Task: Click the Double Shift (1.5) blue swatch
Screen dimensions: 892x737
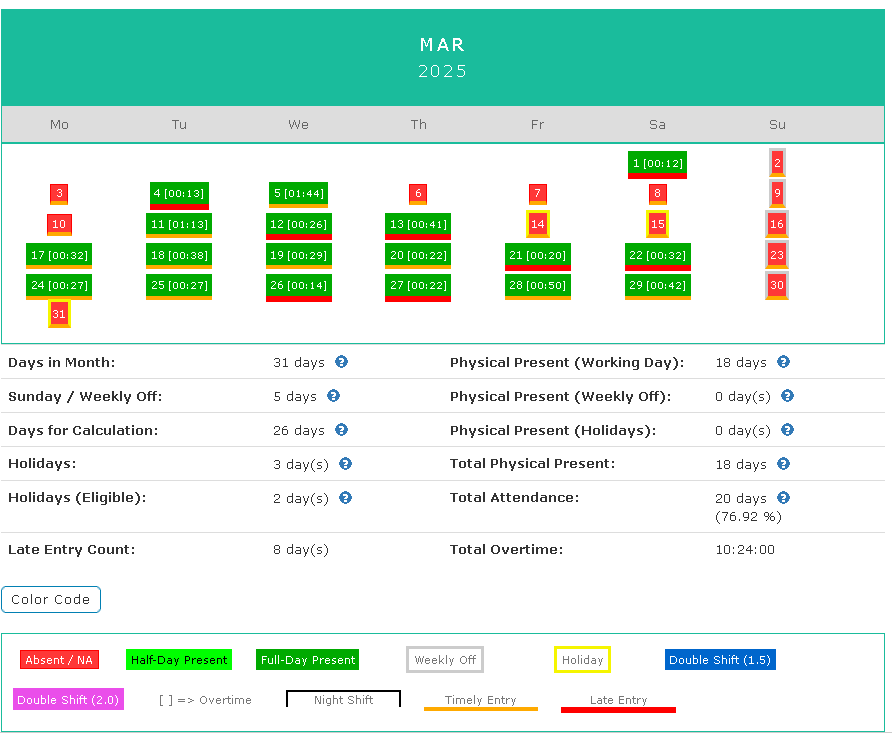Action: (720, 660)
